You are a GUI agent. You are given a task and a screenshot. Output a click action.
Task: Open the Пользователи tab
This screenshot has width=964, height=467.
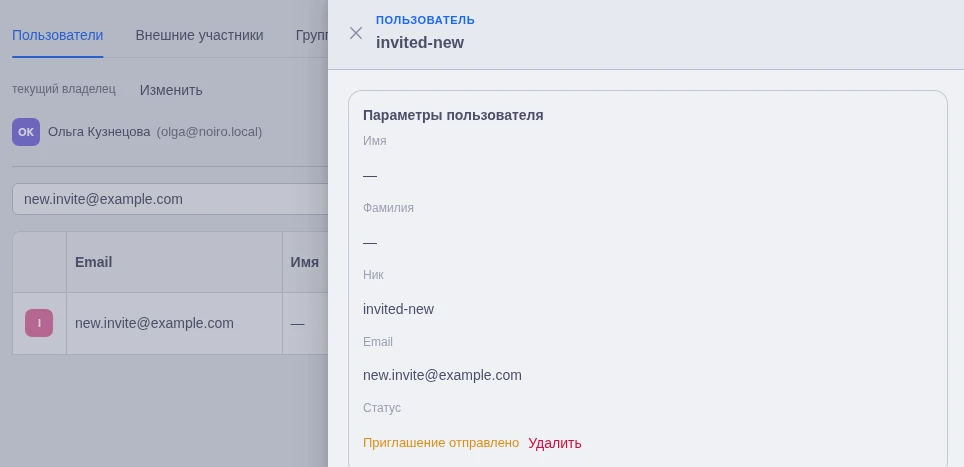(x=58, y=35)
